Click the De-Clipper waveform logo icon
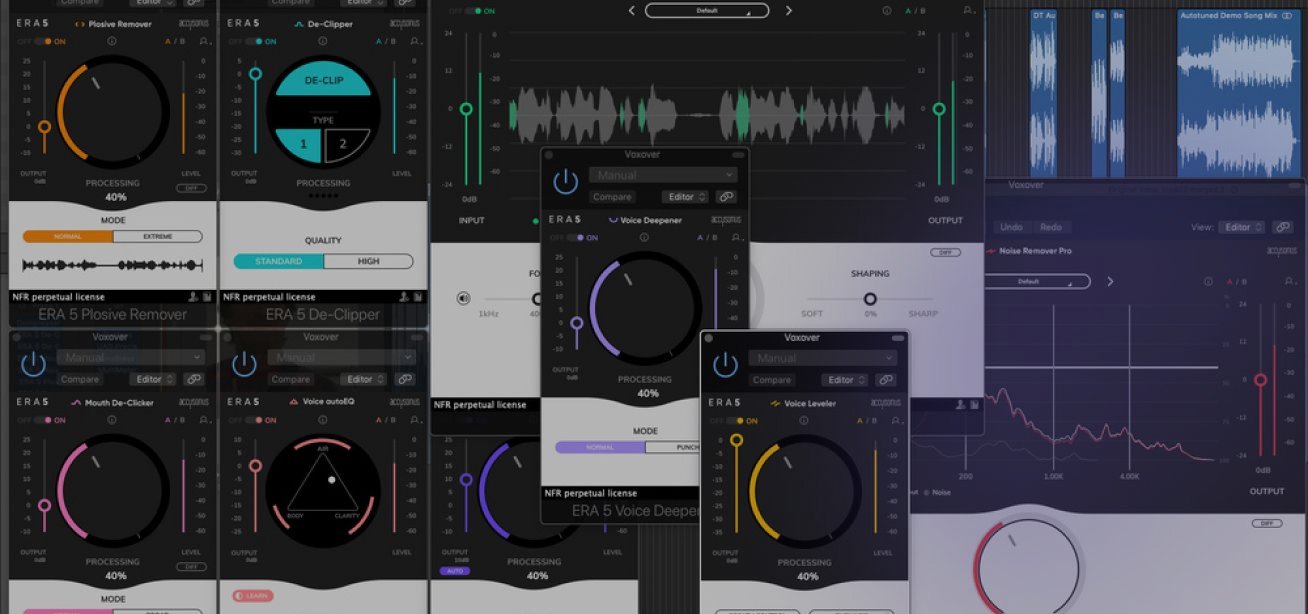1308x614 pixels. click(299, 24)
